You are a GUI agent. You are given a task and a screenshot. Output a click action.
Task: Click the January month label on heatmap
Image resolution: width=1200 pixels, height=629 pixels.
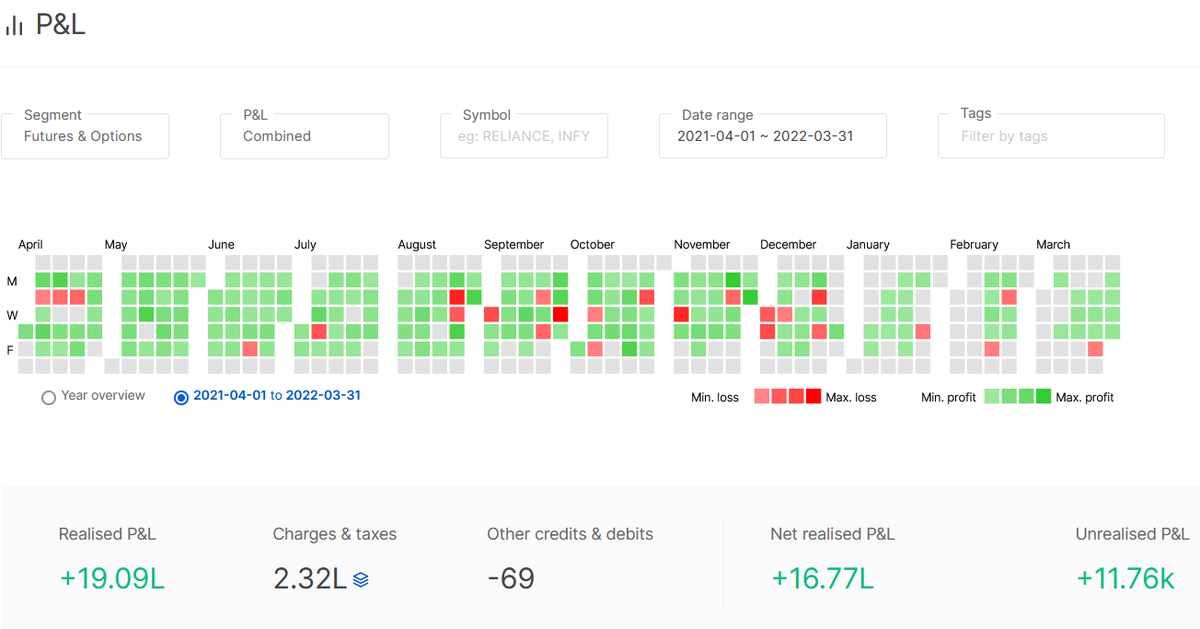[x=868, y=245]
